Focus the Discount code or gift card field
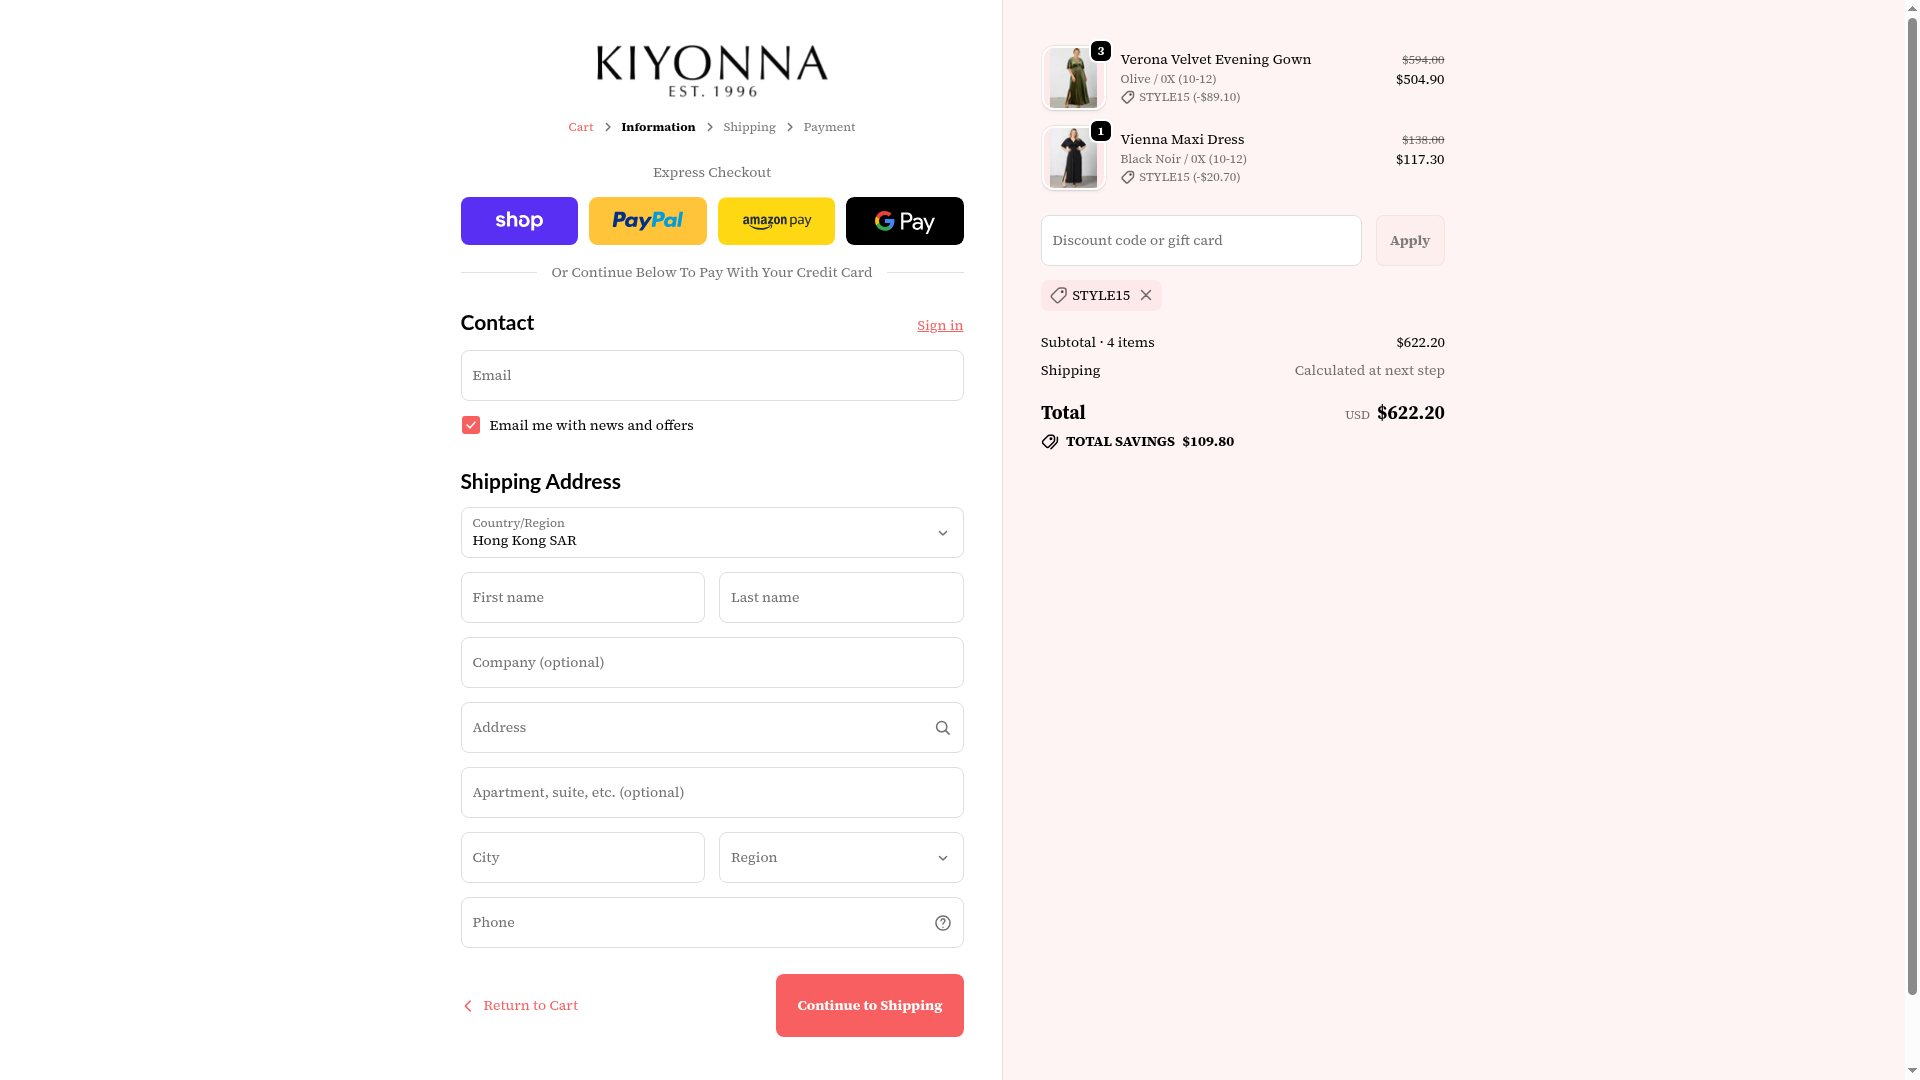This screenshot has width=1920, height=1080. (1201, 241)
